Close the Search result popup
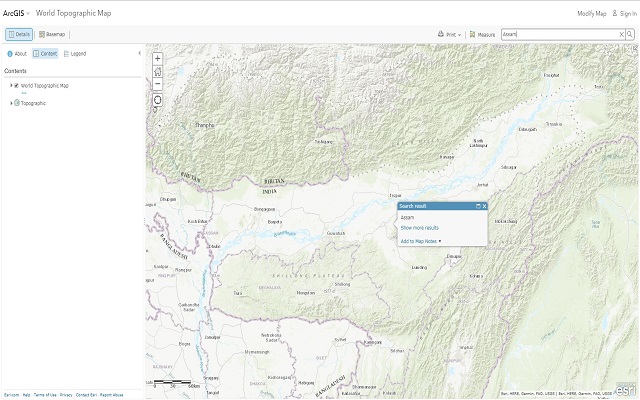640x400 pixels. click(484, 206)
